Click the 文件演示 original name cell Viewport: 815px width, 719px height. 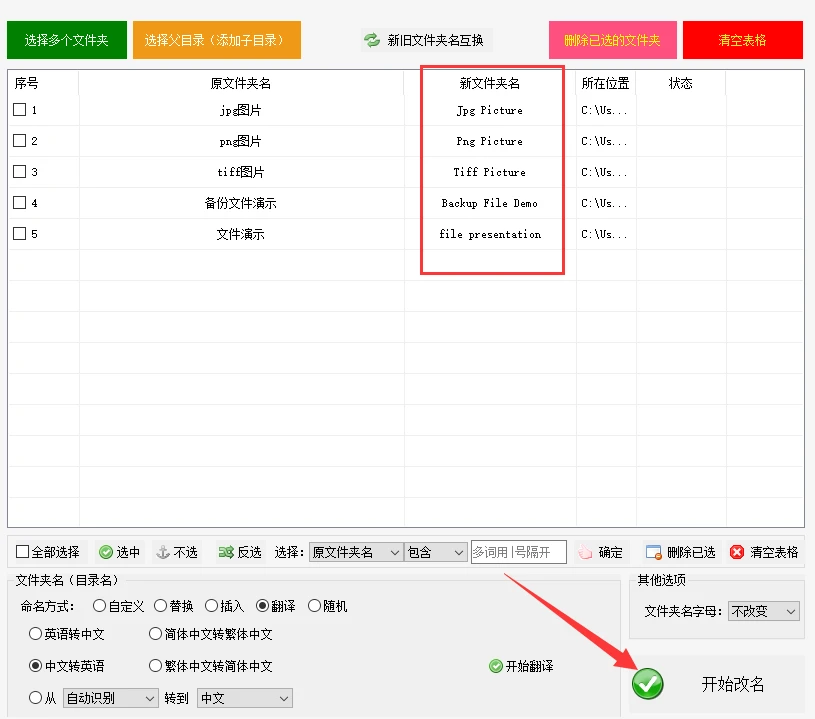pyautogui.click(x=241, y=234)
